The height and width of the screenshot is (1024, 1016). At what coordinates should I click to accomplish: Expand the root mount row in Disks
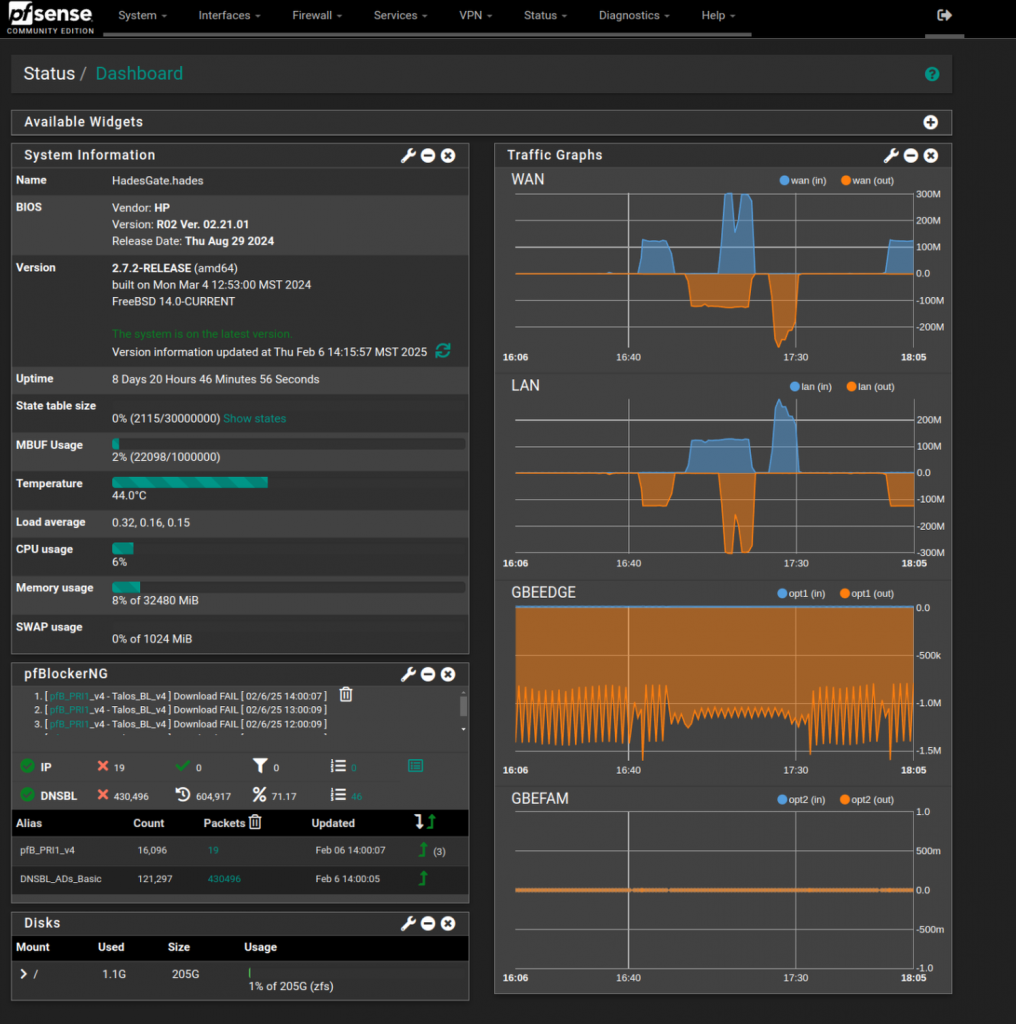(x=23, y=973)
